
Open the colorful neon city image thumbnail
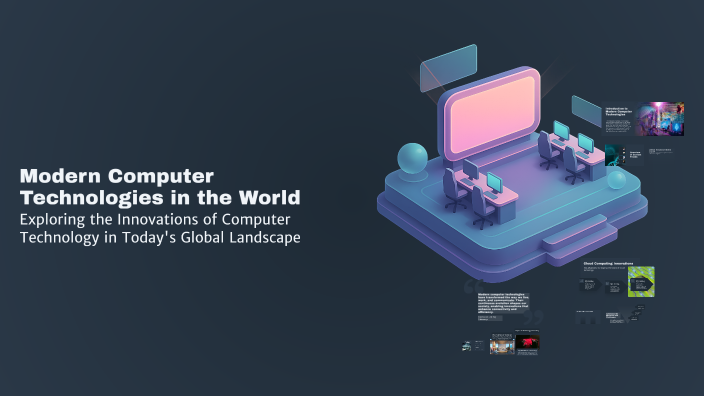click(660, 119)
